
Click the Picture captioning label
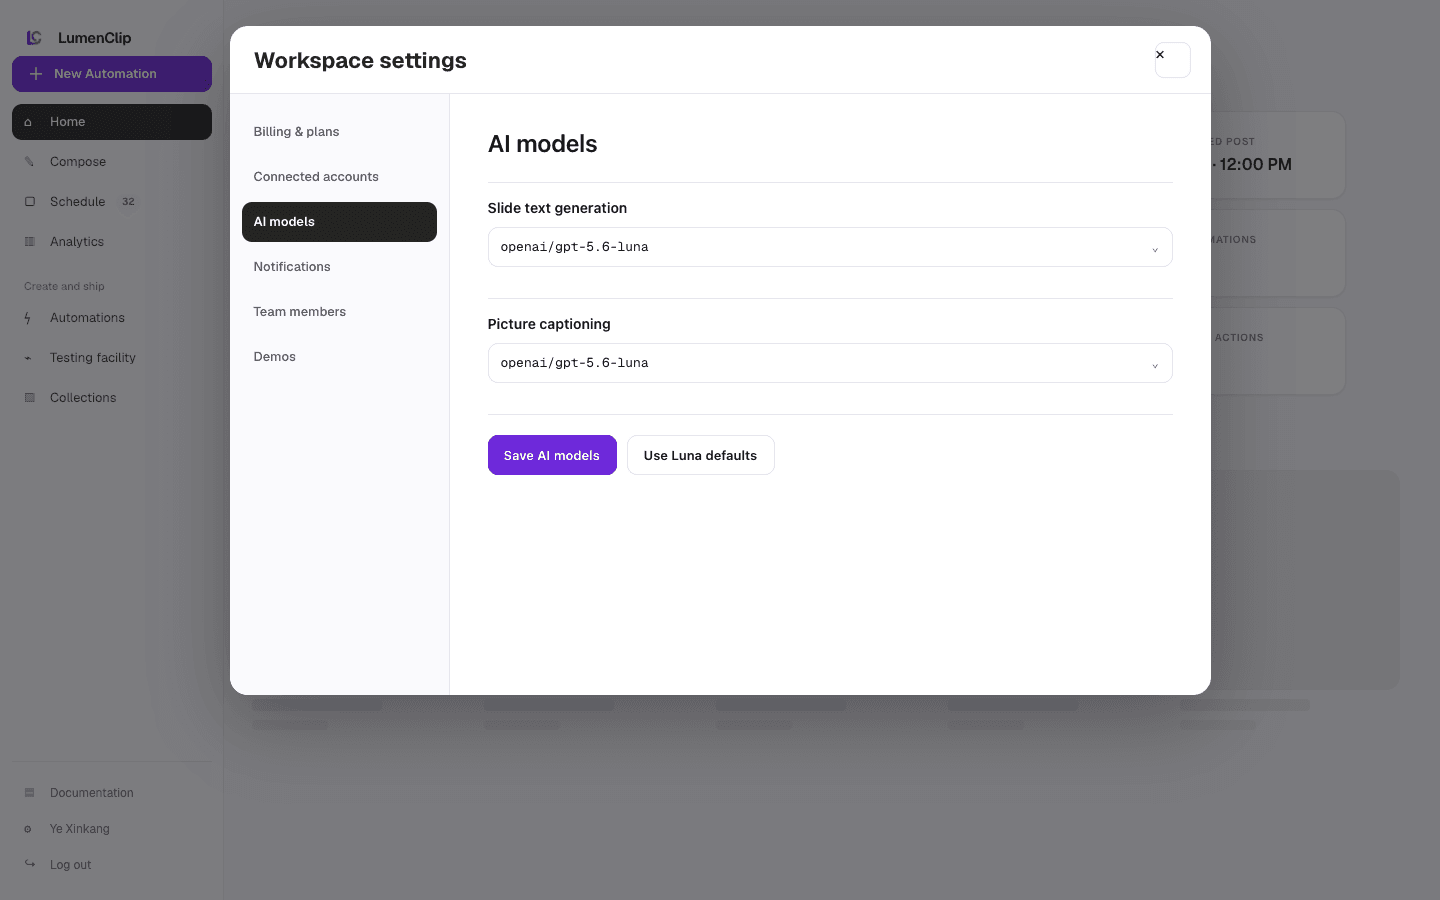pyautogui.click(x=549, y=324)
